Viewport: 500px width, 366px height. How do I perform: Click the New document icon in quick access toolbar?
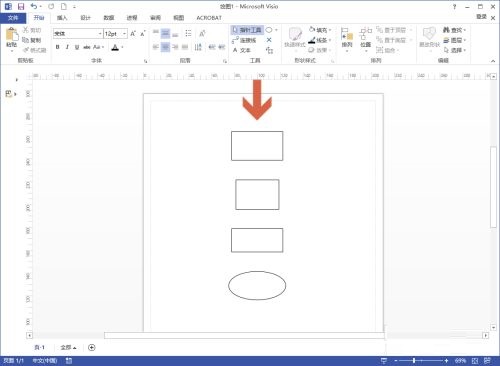[x=64, y=6]
